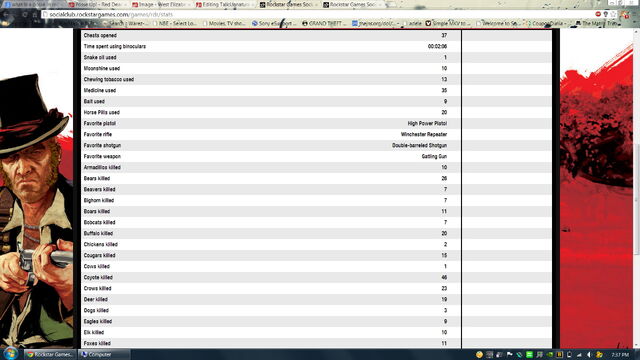This screenshot has height=360, width=640.
Task: Open the Movies, TV shows bookmark
Action: pyautogui.click(x=224, y=24)
